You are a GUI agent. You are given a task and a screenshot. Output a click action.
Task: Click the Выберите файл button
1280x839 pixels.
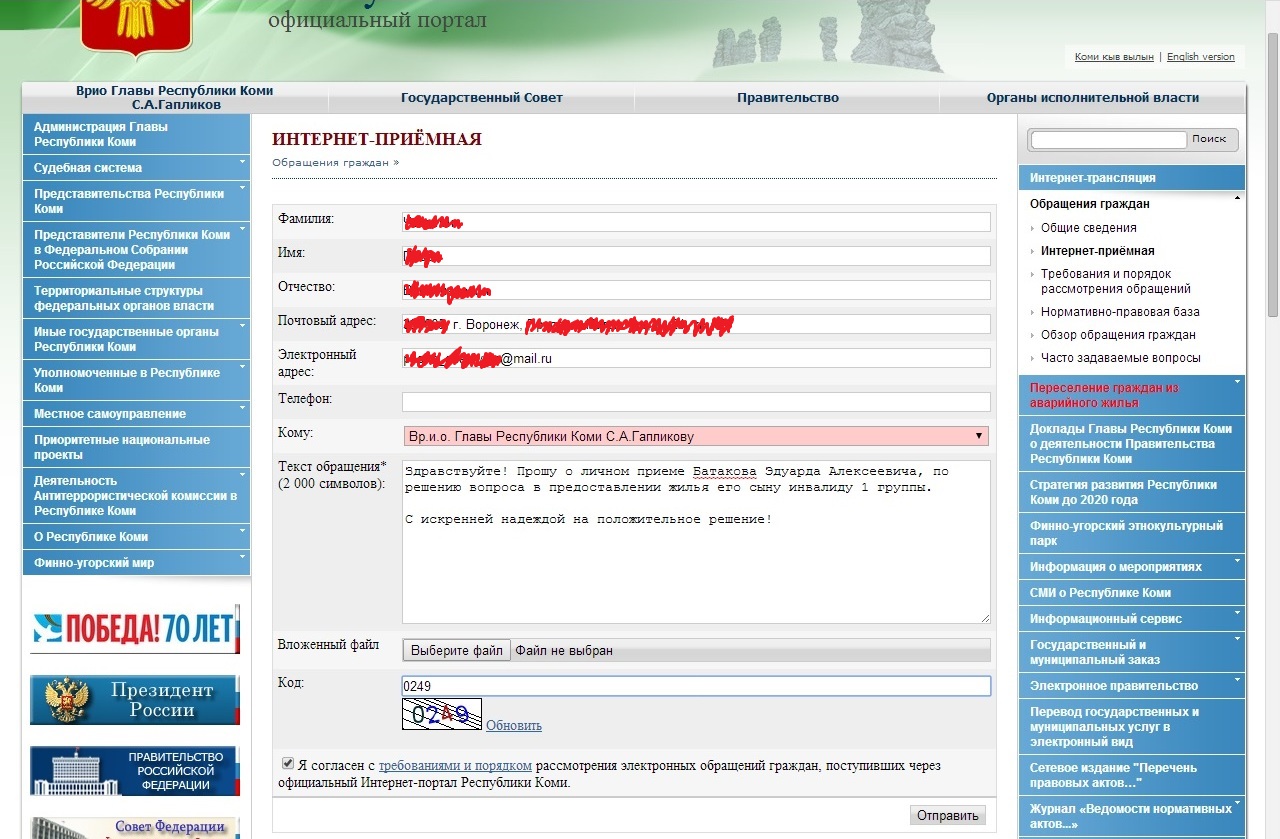457,650
